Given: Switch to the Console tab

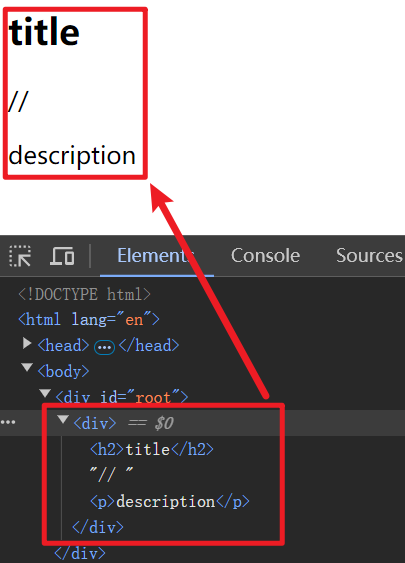Looking at the screenshot, I should pos(265,256).
